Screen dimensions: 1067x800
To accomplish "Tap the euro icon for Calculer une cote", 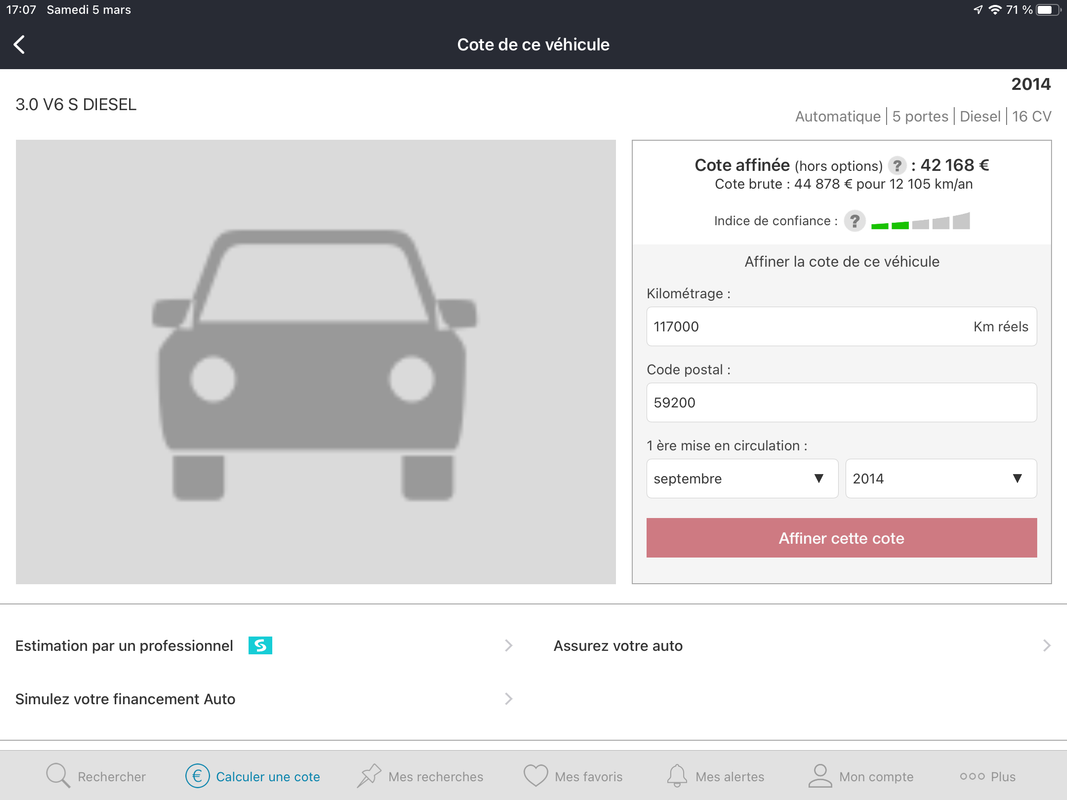I will 197,776.
